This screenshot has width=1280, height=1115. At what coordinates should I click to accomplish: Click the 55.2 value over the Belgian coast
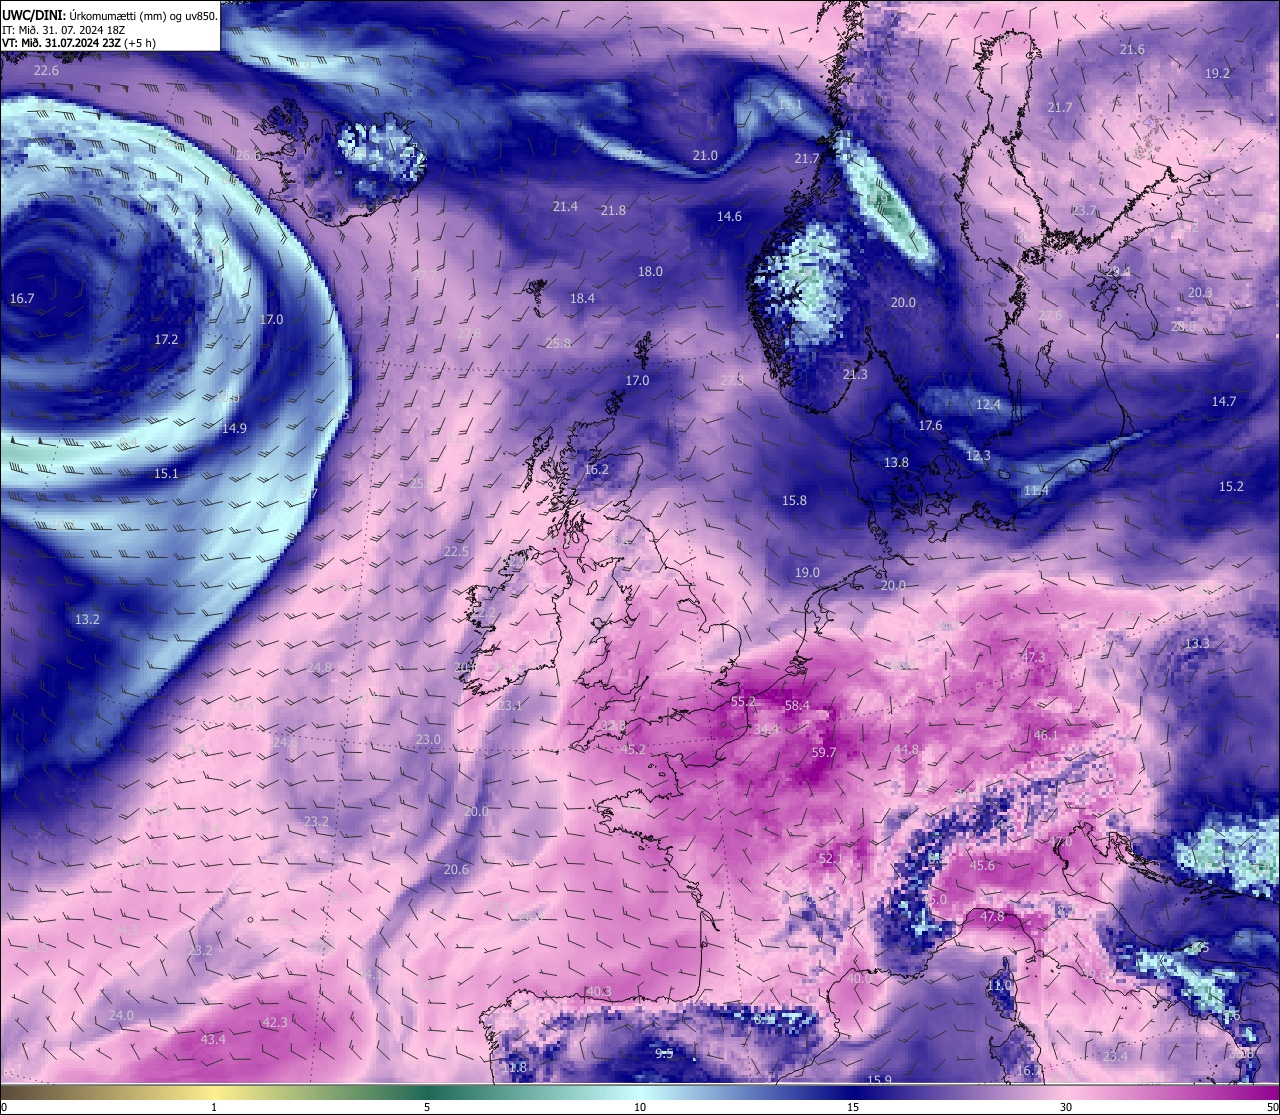(743, 702)
